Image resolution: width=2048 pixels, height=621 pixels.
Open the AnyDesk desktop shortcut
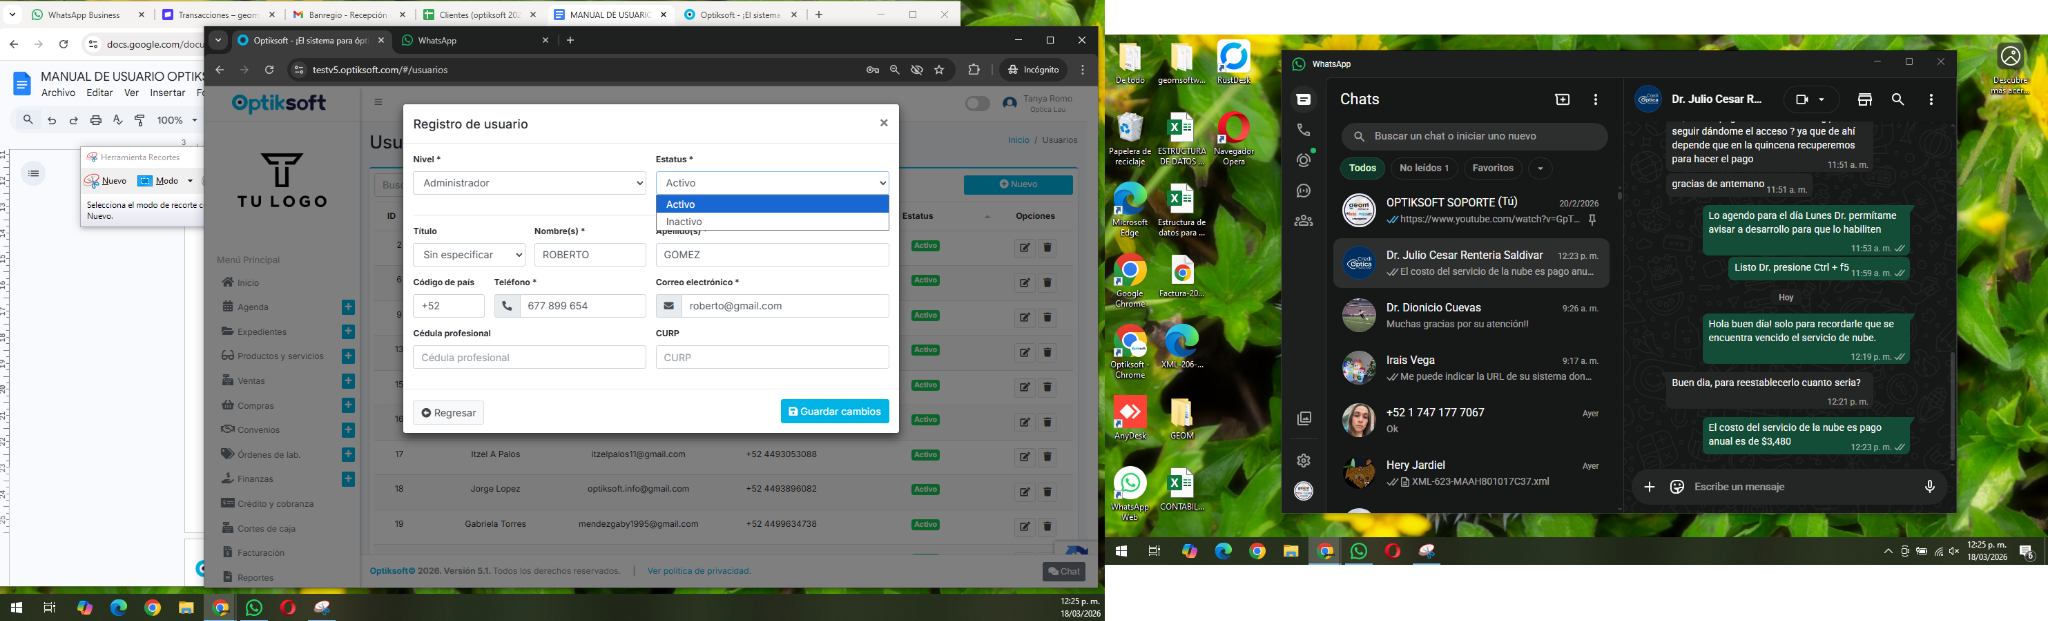point(1130,416)
